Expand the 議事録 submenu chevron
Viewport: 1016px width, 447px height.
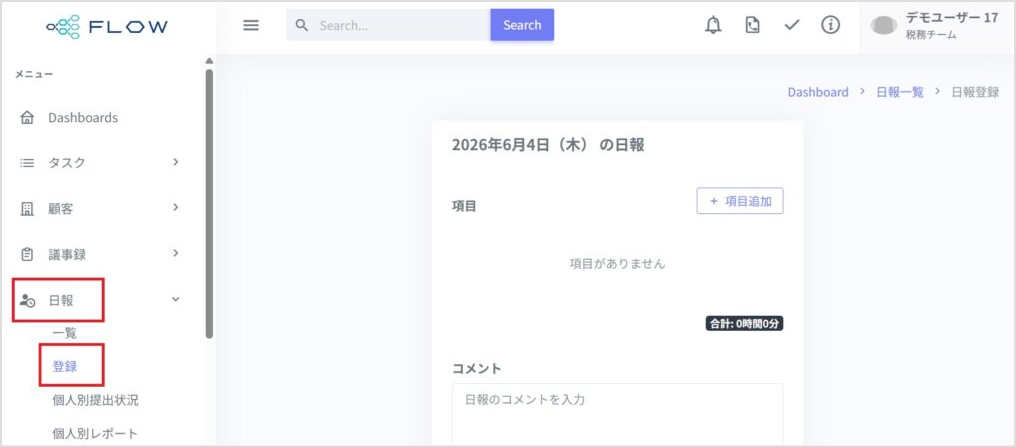(176, 253)
